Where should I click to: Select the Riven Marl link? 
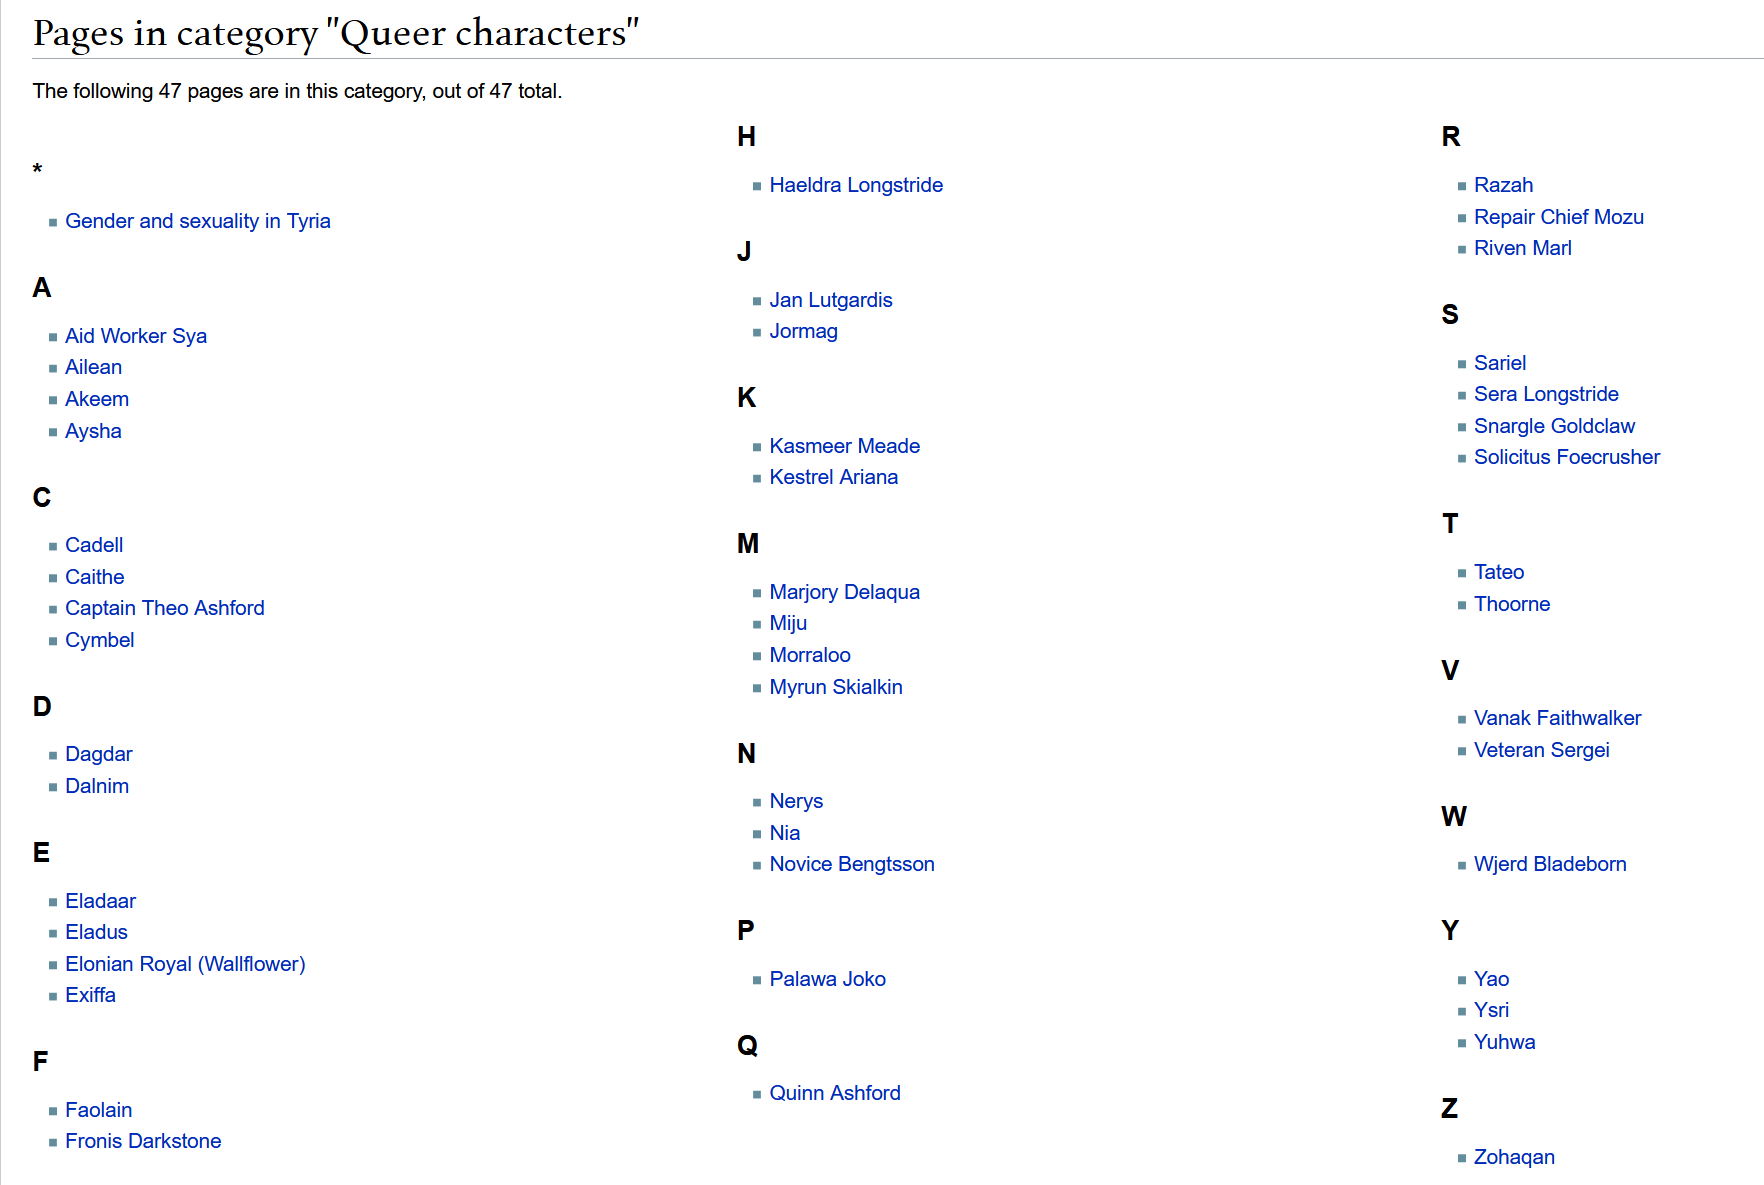pos(1523,248)
